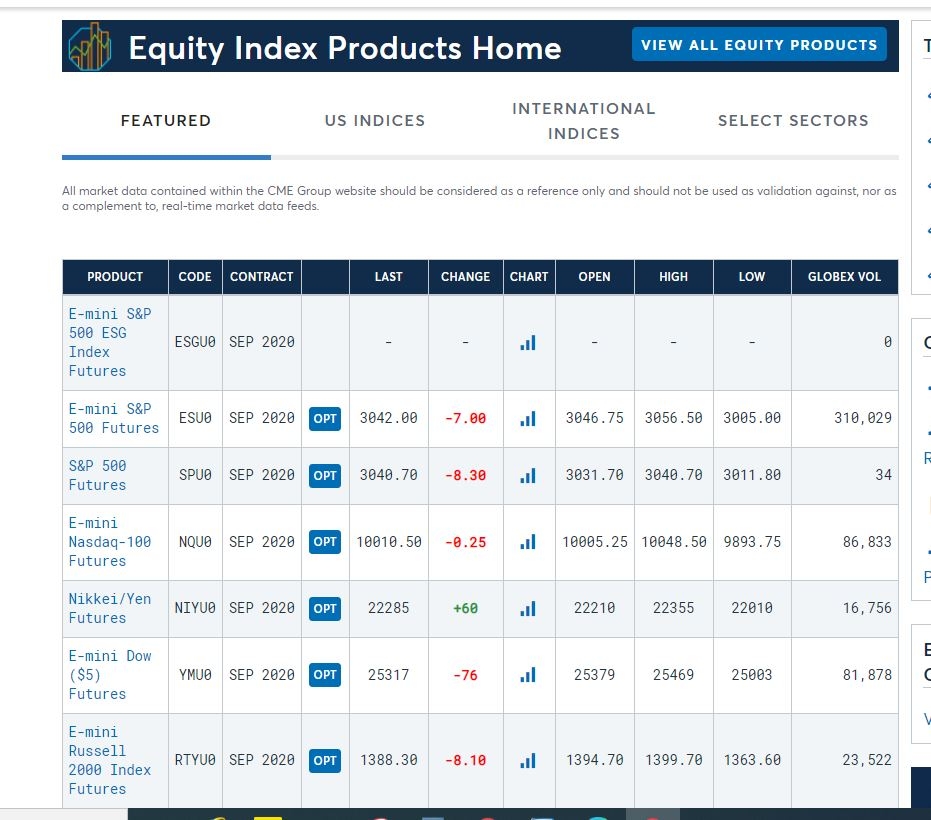
Task: View chart for E-mini Nasdaq-100 Futures
Action: pos(528,542)
